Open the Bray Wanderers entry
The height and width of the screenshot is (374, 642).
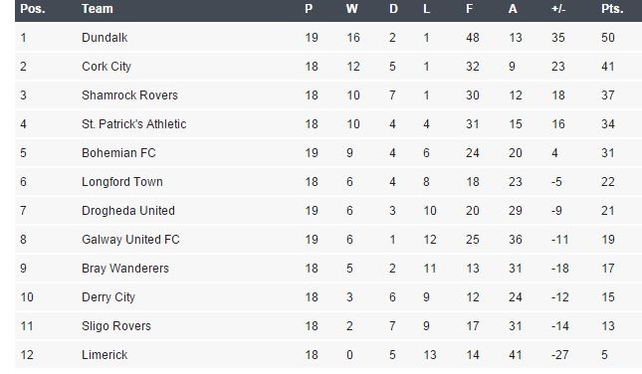point(125,268)
